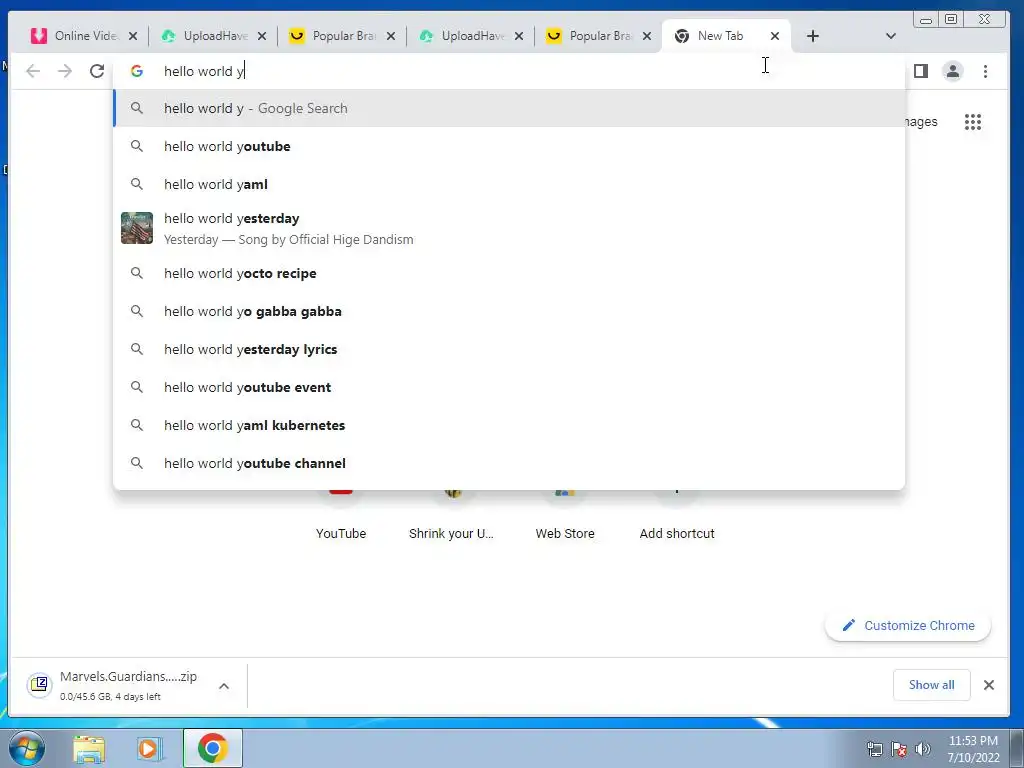The width and height of the screenshot is (1024, 768).
Task: Dismiss the downloads bar with X
Action: pyautogui.click(x=989, y=685)
